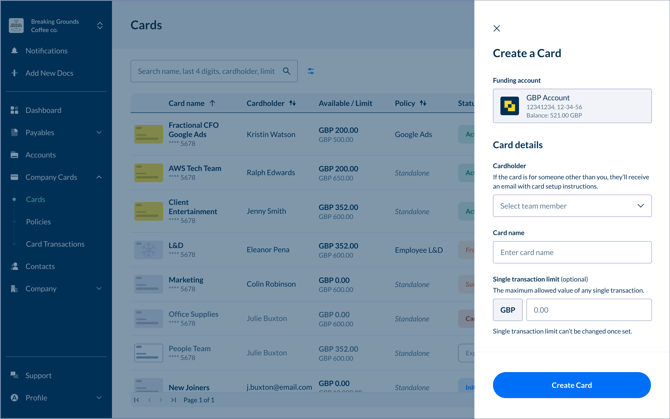Viewport: 670px width, 419px height.
Task: Sort by Policy column arrows
Action: coord(423,103)
